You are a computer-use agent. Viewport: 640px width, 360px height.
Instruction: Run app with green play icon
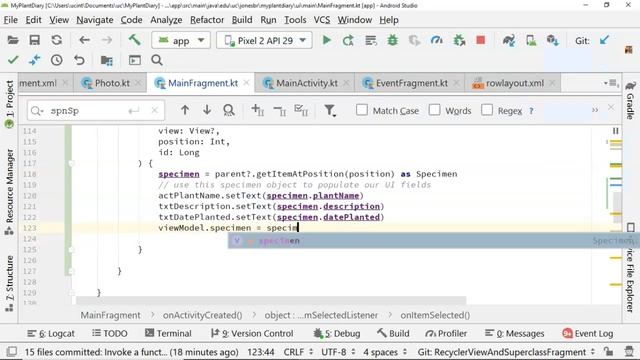pos(327,40)
